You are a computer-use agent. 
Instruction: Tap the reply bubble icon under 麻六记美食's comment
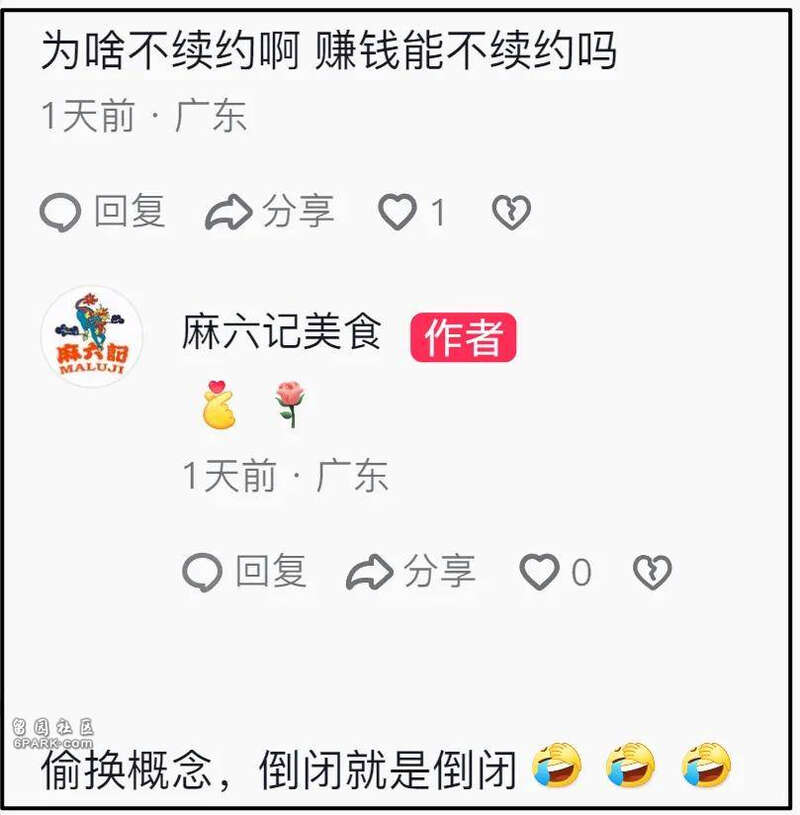point(202,572)
